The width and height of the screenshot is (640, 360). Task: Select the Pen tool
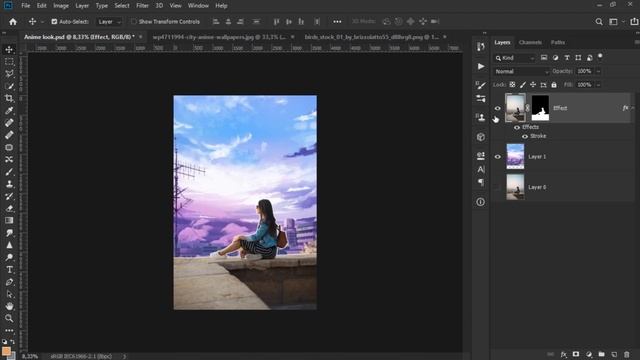(9, 282)
